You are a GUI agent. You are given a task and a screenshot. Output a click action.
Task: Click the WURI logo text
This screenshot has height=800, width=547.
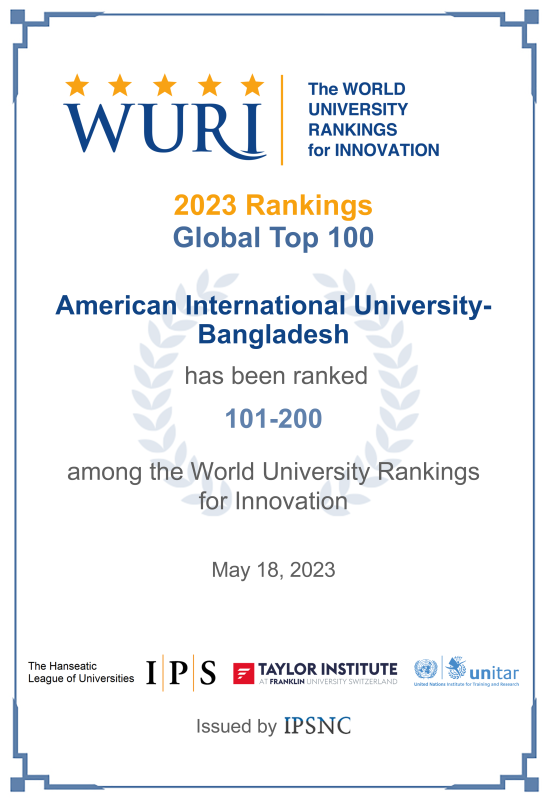(x=164, y=130)
